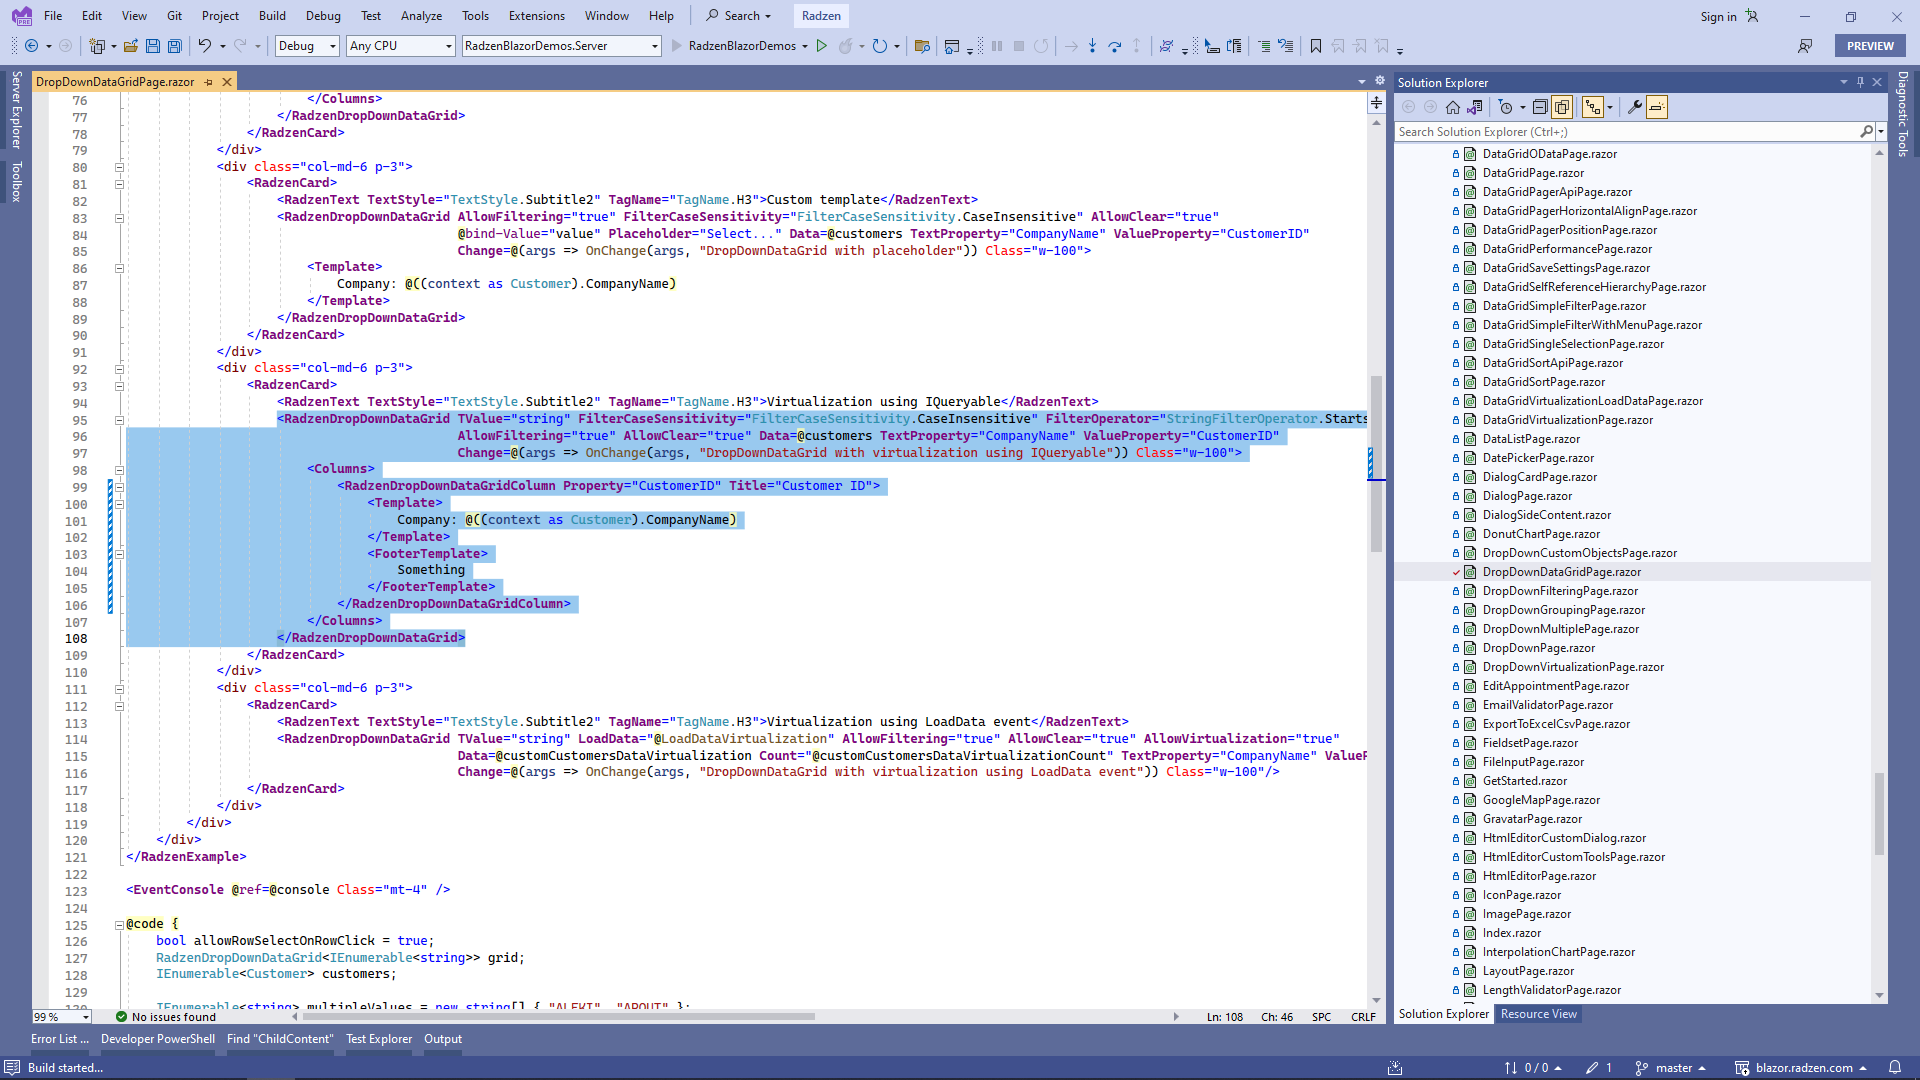
Task: Pin the DropDownDataGridPage.razor editor tab
Action: (x=208, y=82)
